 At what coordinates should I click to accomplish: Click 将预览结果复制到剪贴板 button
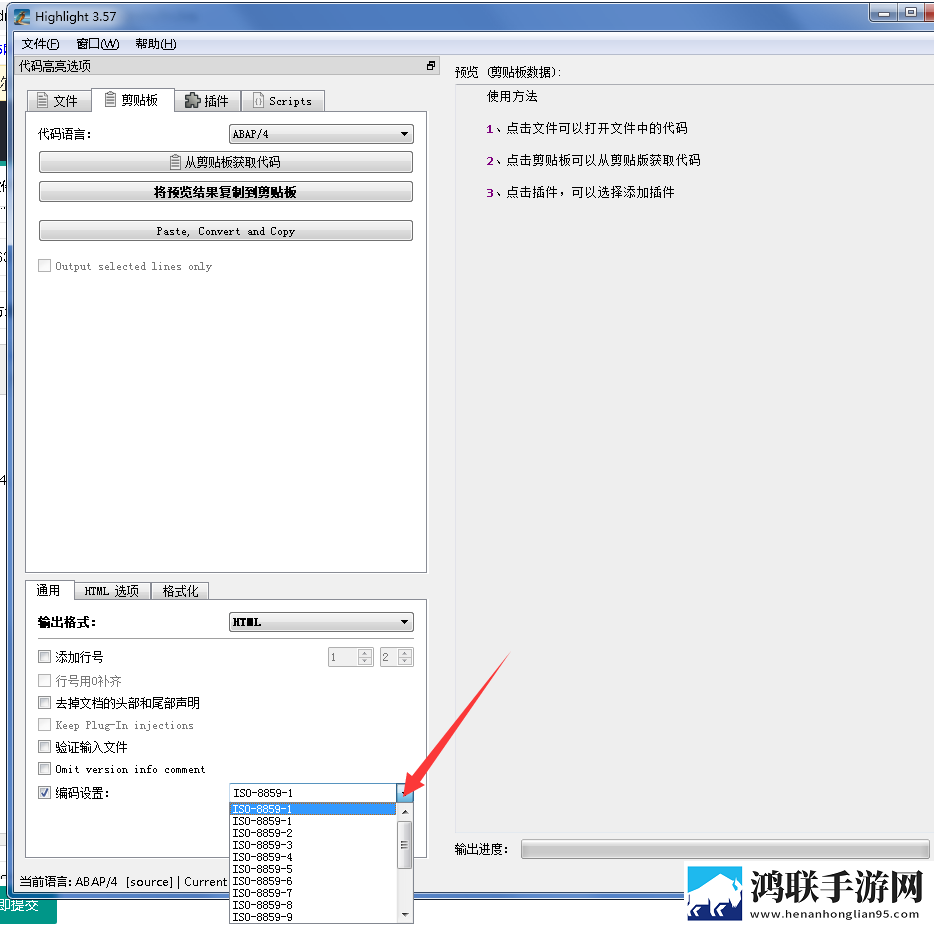(226, 192)
